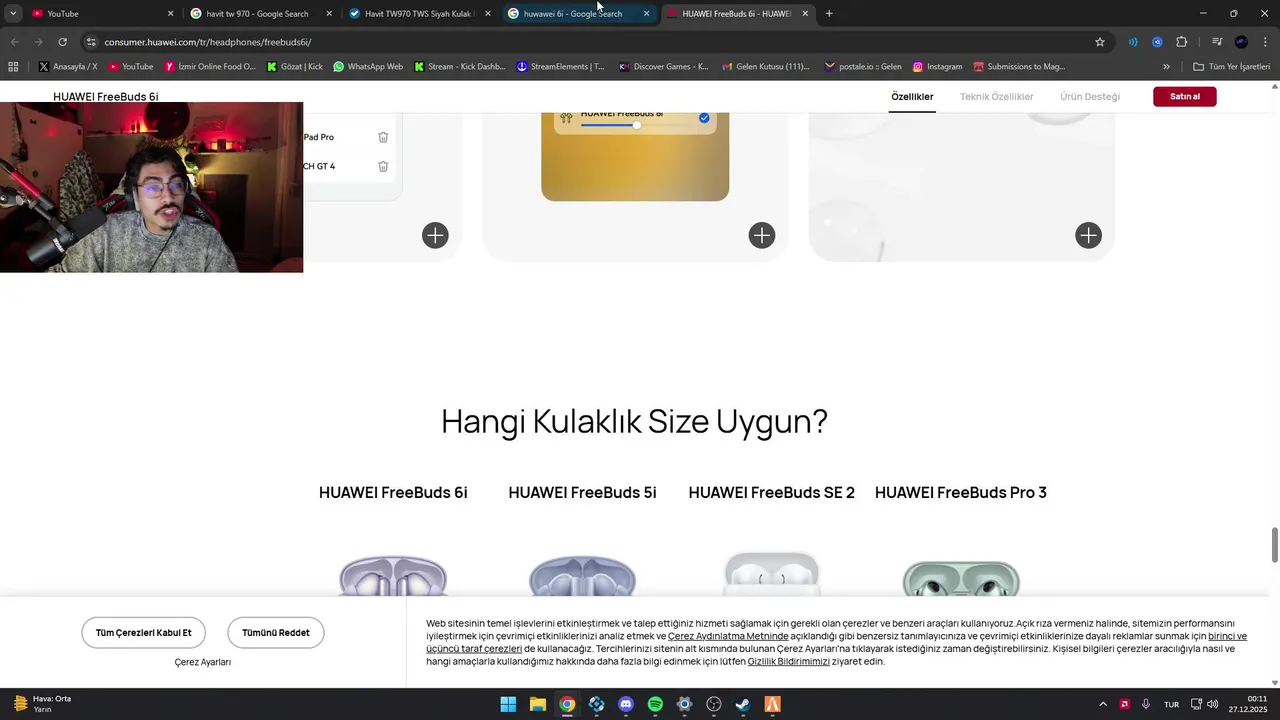The height and width of the screenshot is (720, 1280).
Task: Switch to 'Havit TW970 TWS Siyah Kulak' tab
Action: coord(418,13)
